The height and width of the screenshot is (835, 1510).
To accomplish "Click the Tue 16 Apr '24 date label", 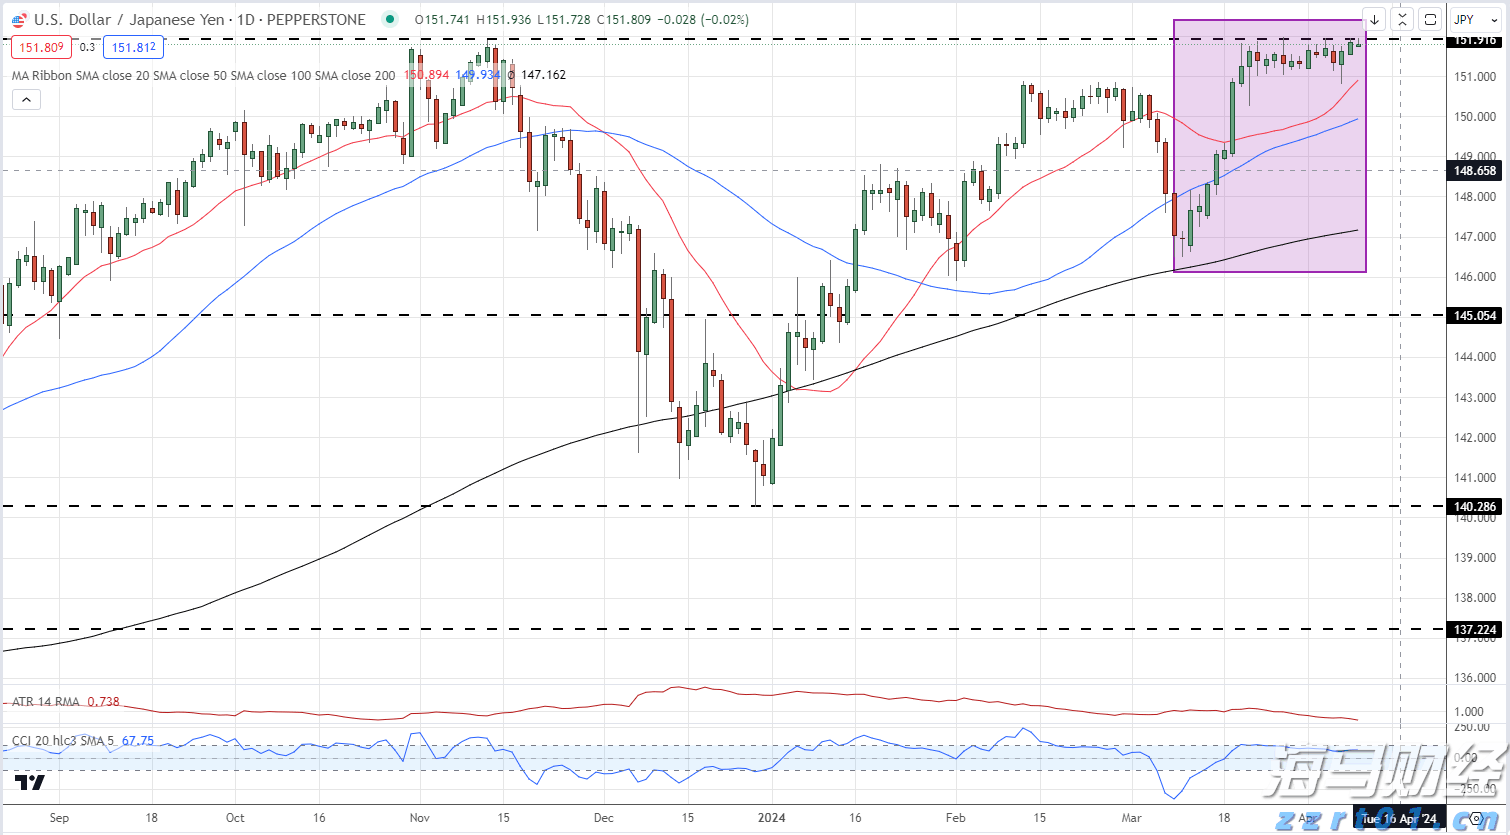I will point(1400,818).
